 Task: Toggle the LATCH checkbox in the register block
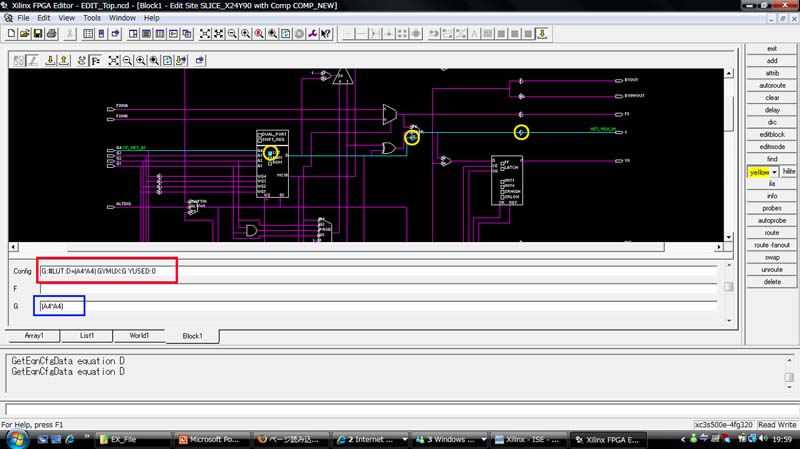503,168
